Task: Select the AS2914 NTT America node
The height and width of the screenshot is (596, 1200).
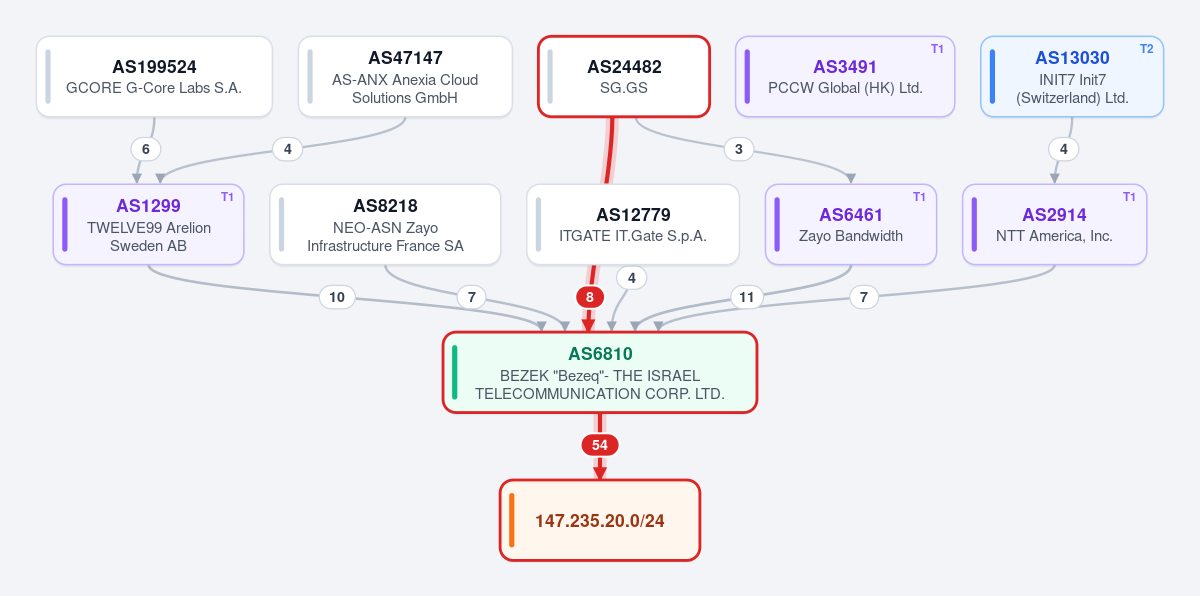Action: click(1054, 224)
